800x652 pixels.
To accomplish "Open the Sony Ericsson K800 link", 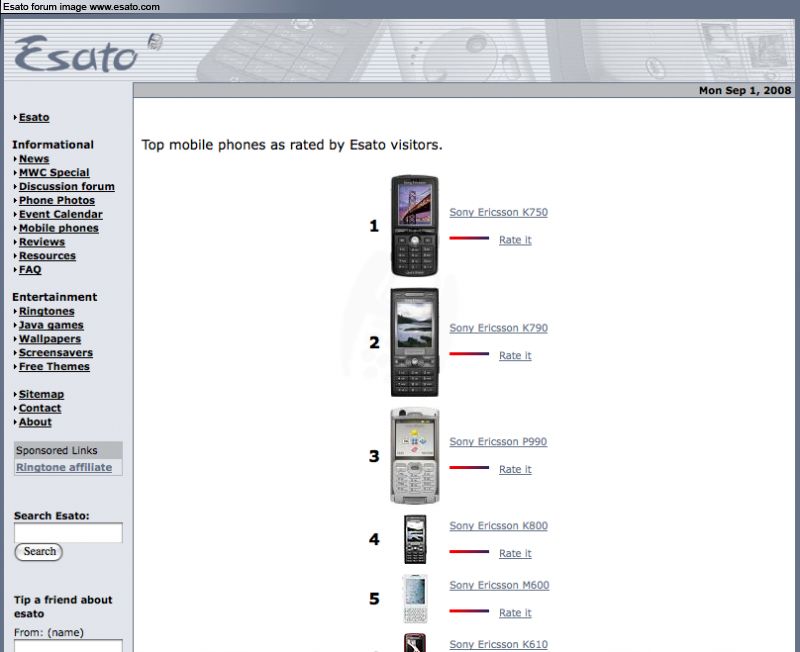I will tap(498, 526).
